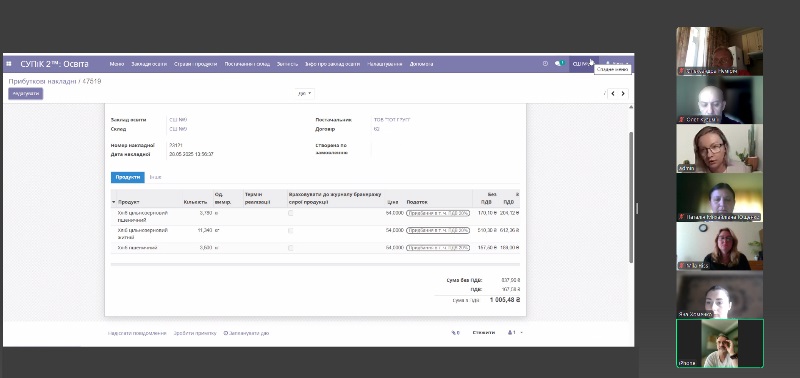Click the Дата накладної value
800x378 pixels.
point(191,154)
